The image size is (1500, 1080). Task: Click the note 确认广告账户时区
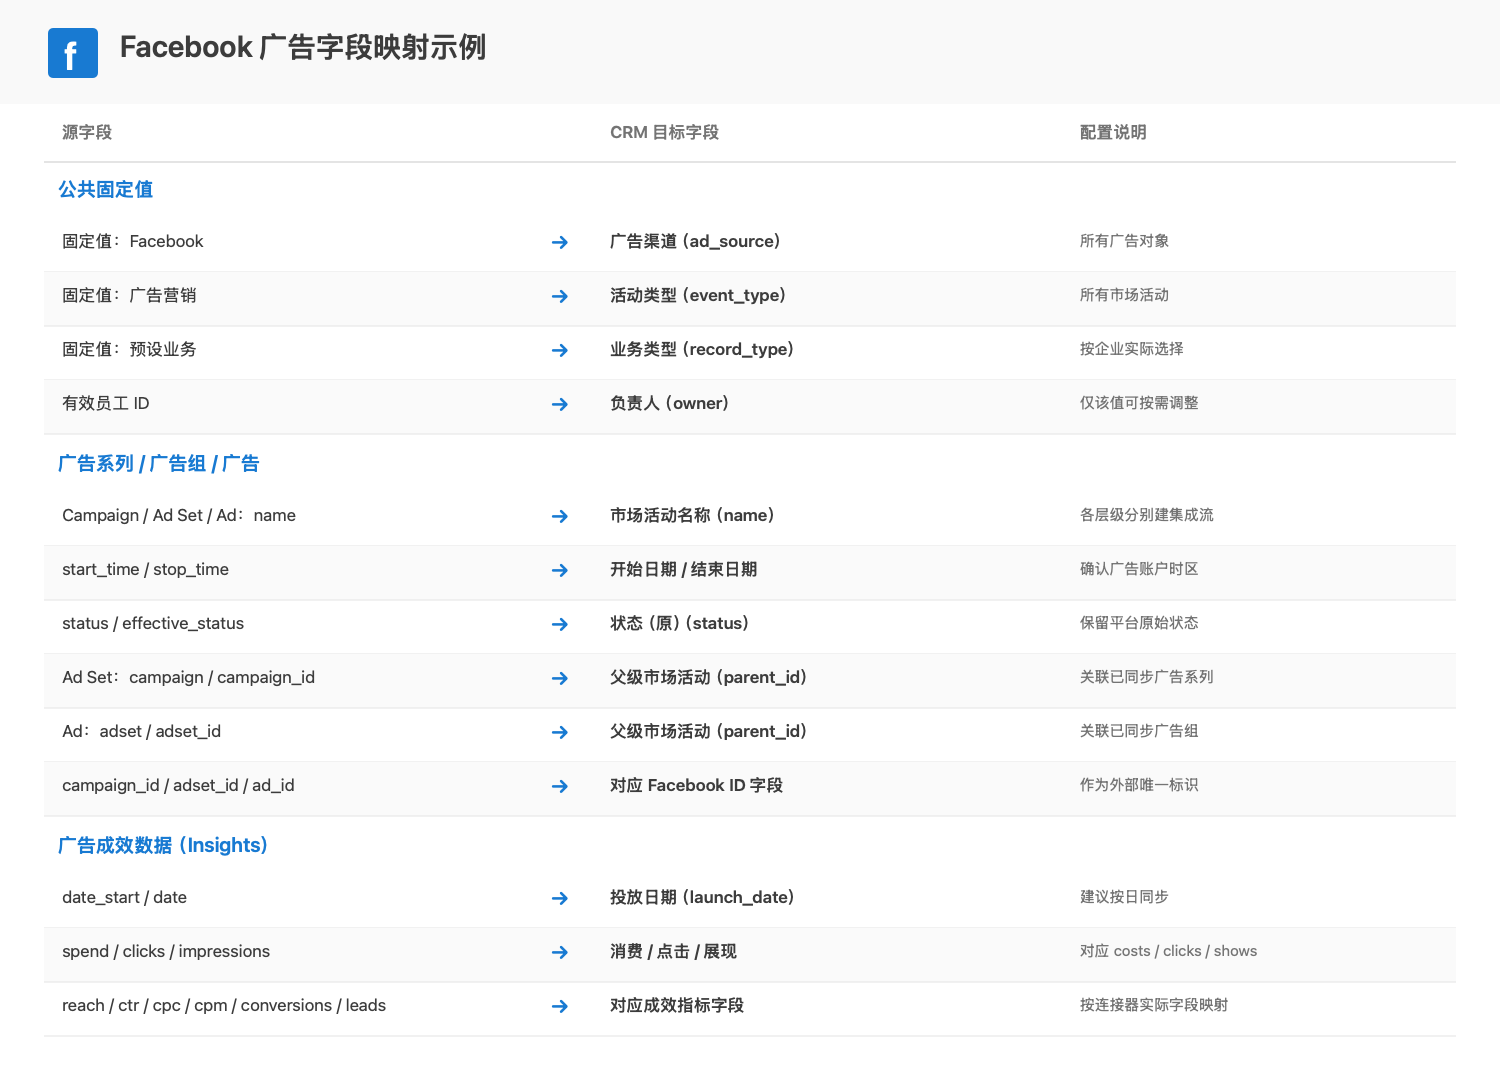point(1139,569)
